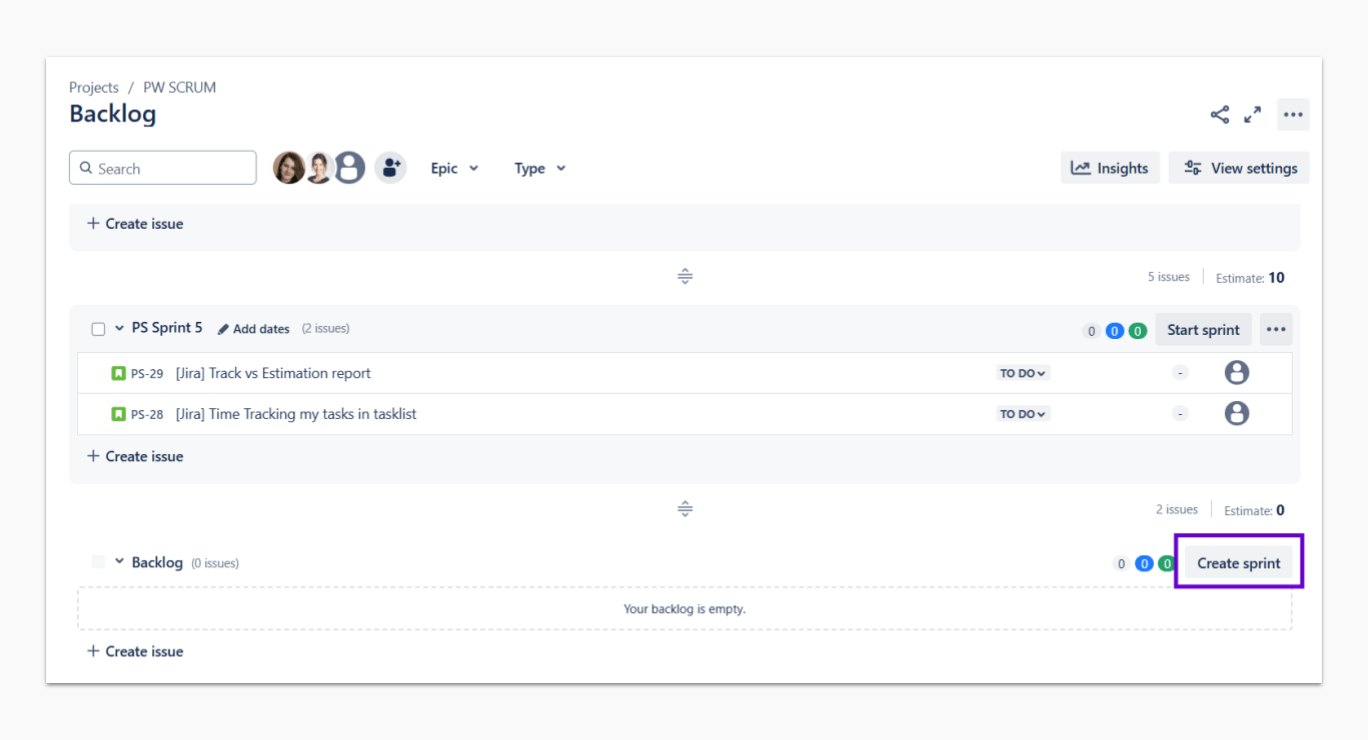Click the share icon near the top right

1219,115
